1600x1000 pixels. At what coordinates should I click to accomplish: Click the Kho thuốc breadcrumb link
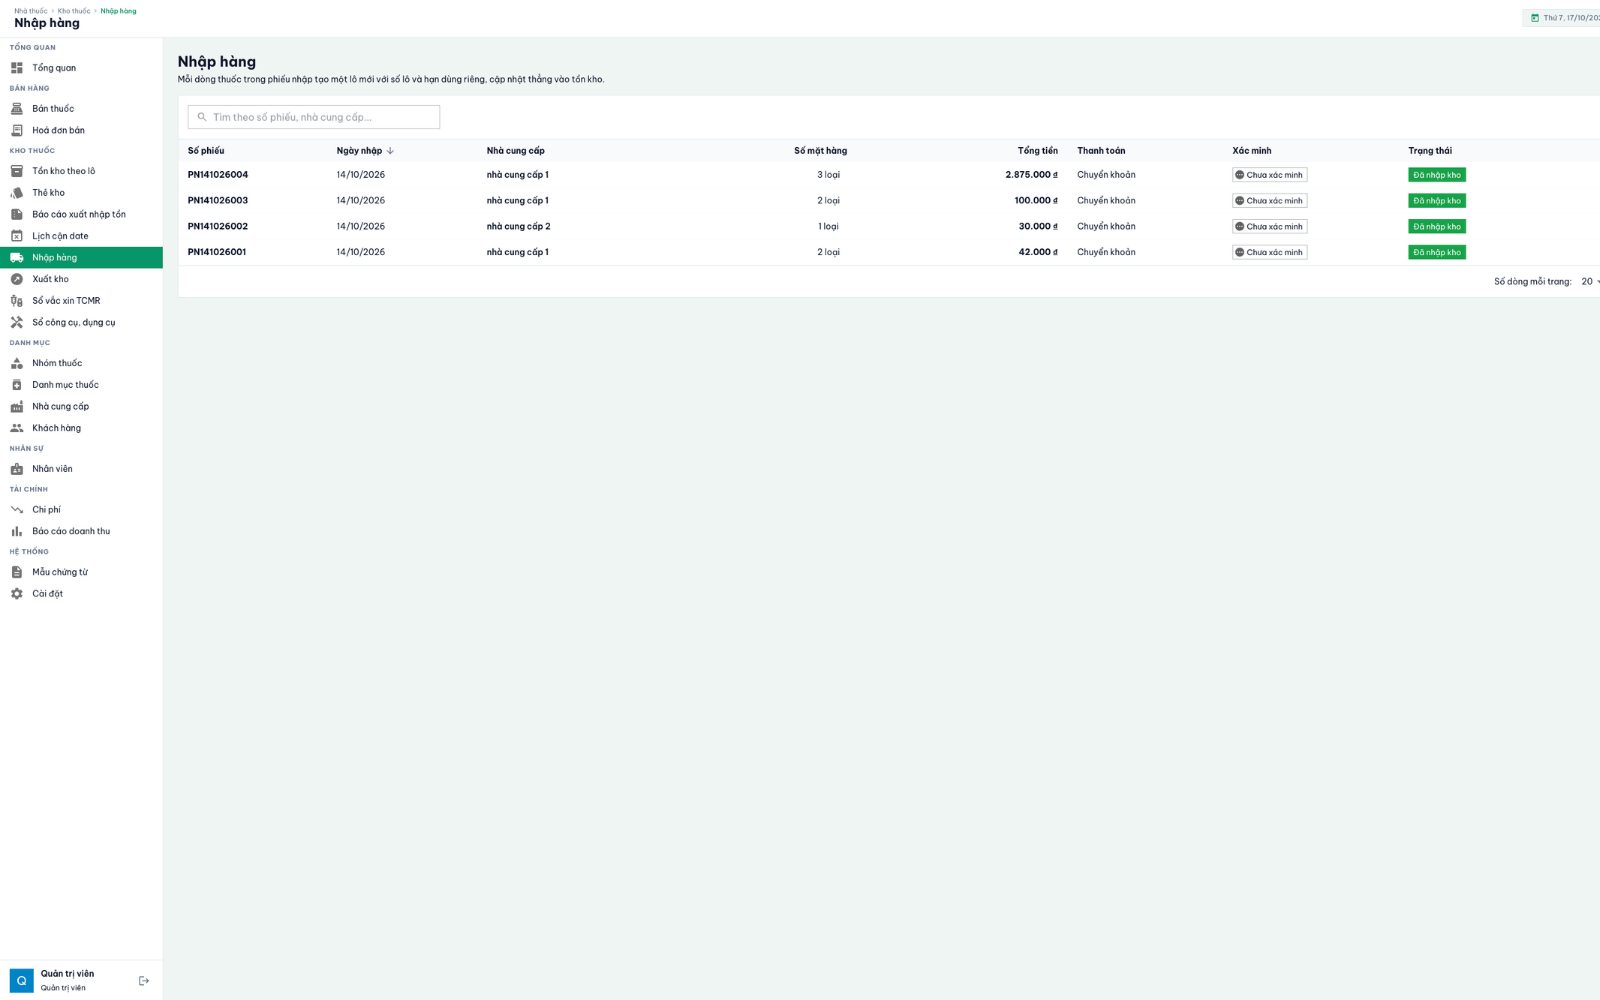[x=74, y=11]
